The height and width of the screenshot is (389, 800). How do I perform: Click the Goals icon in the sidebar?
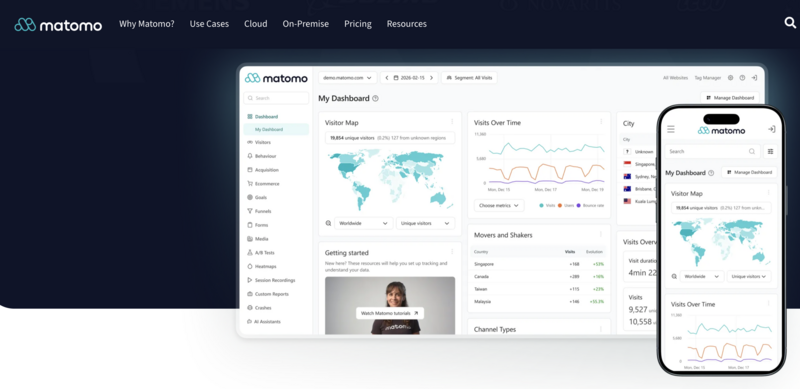pos(249,197)
